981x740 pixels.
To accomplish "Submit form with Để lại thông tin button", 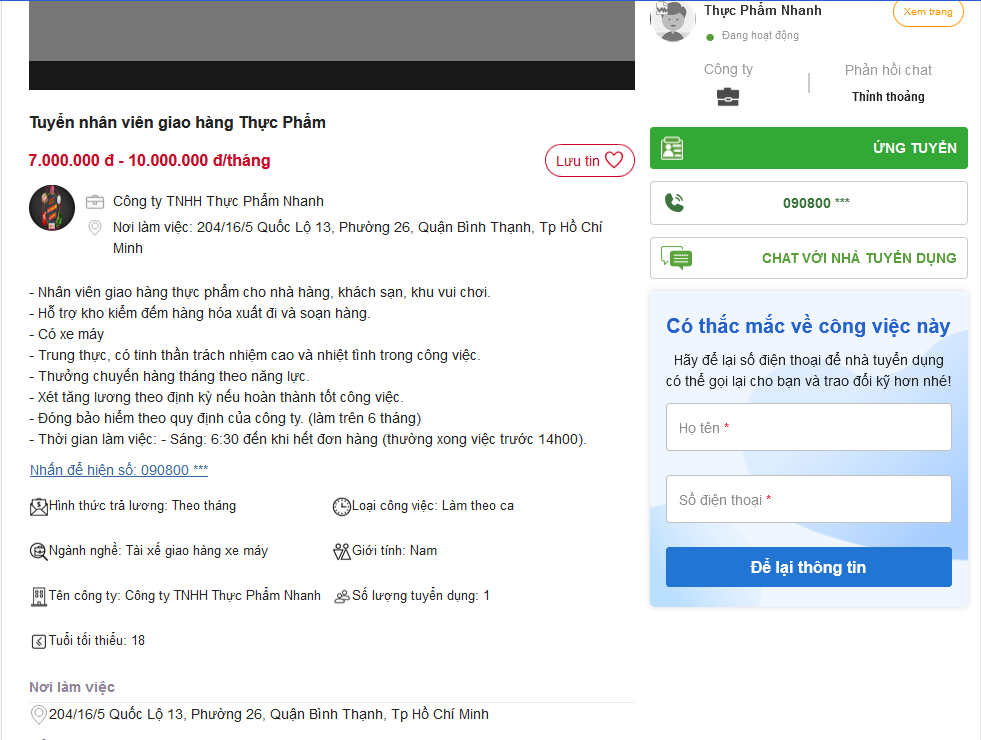I will [808, 567].
